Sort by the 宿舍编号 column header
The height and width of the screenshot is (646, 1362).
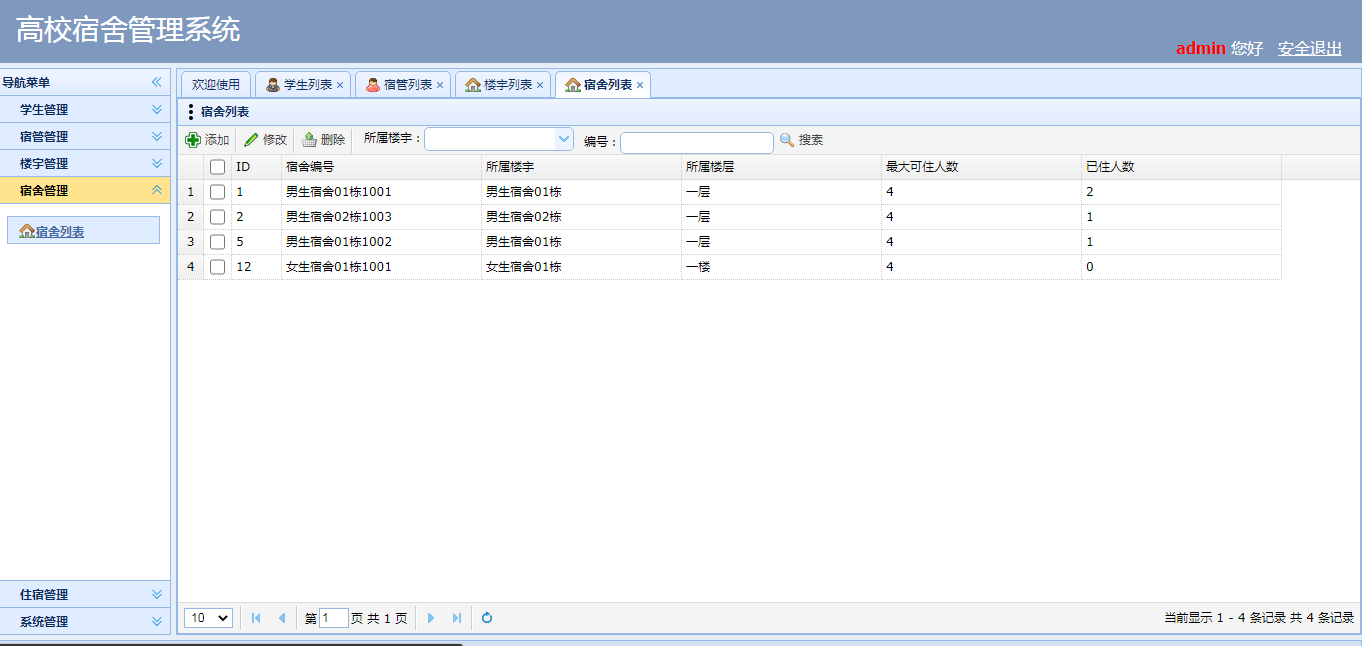click(x=381, y=167)
